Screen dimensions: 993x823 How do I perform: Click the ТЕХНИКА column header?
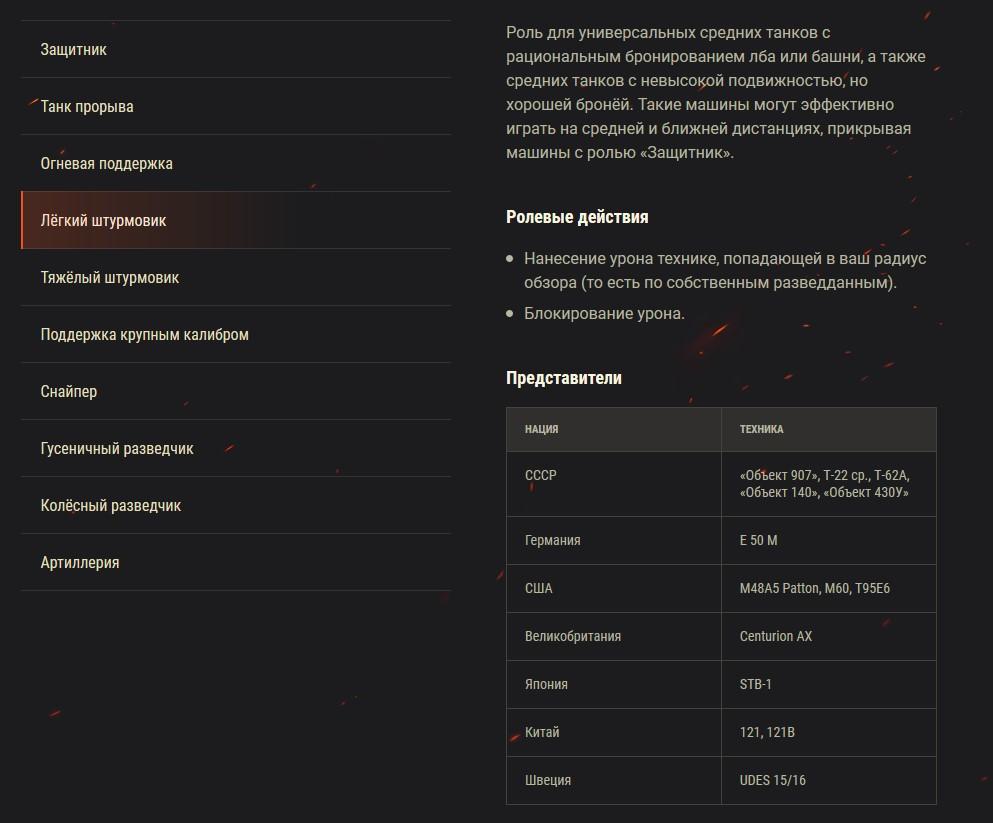(761, 429)
